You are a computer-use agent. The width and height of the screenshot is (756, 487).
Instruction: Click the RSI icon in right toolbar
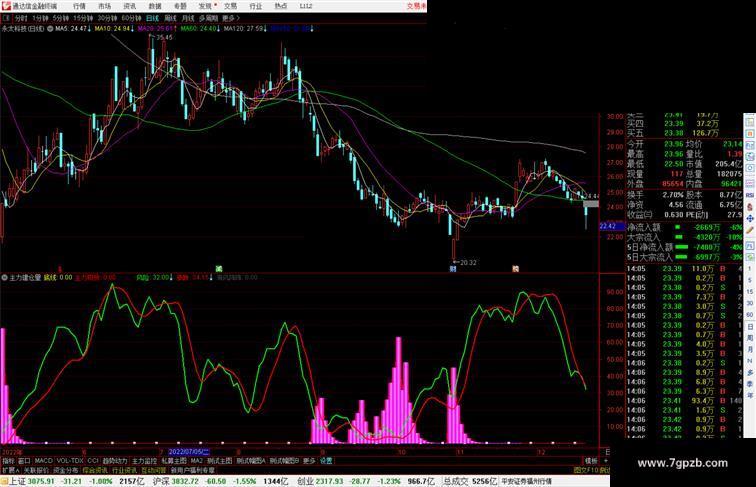750,195
